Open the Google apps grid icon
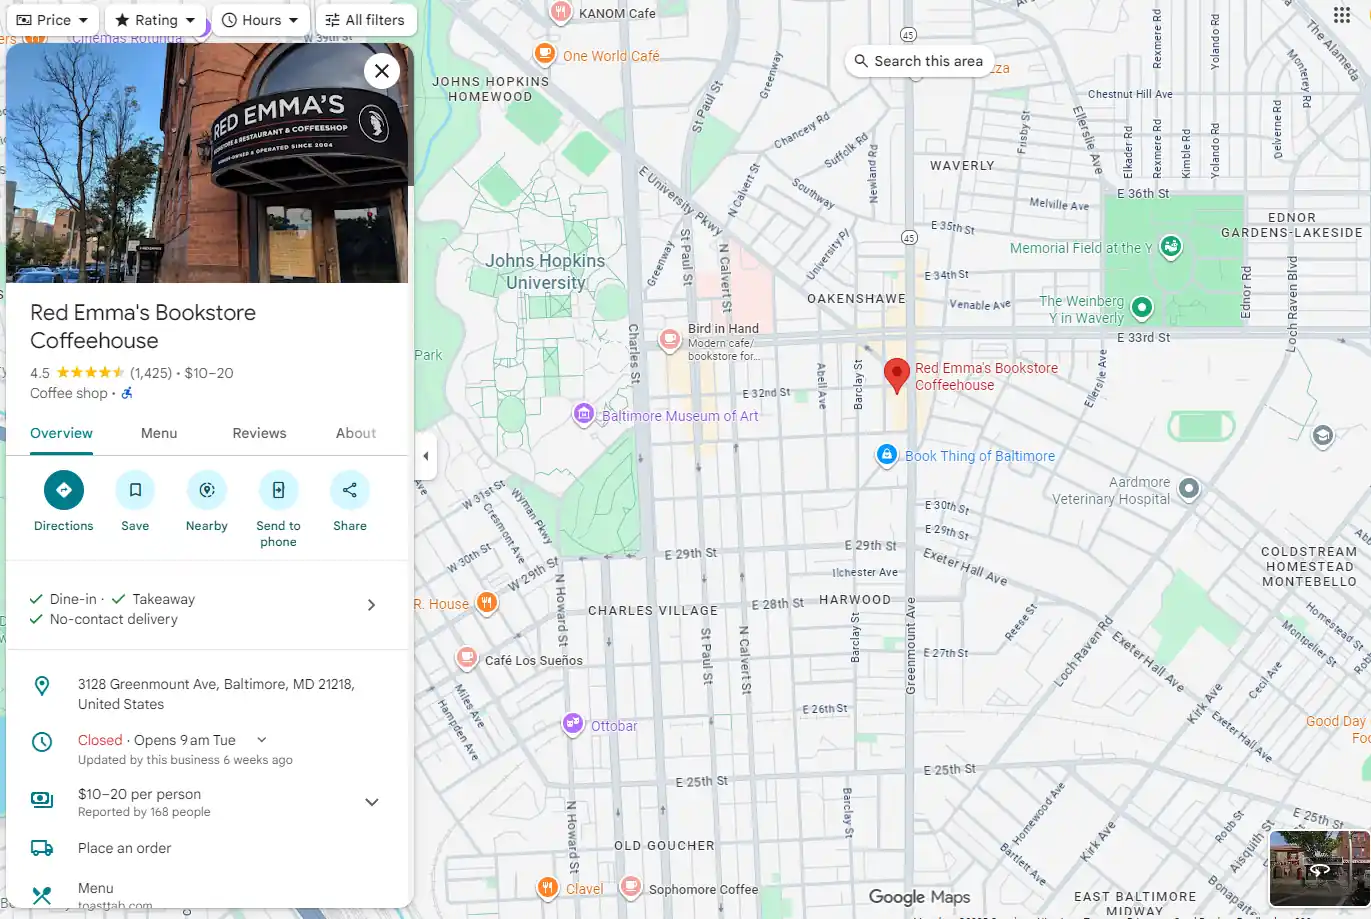 1342,15
